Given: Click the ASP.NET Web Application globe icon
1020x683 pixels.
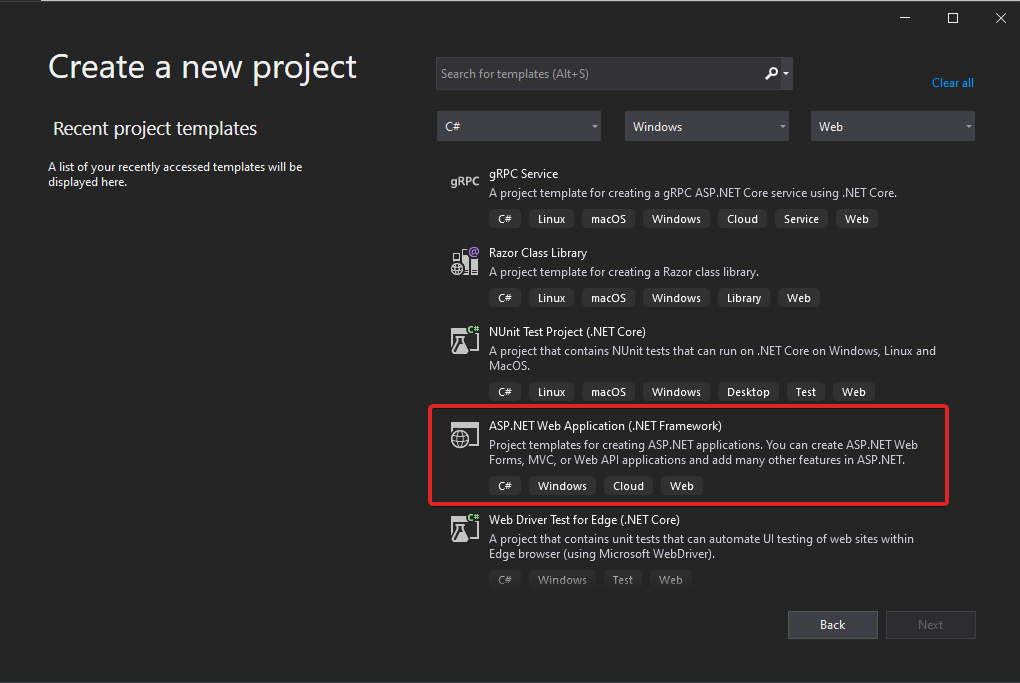Looking at the screenshot, I should tap(464, 435).
